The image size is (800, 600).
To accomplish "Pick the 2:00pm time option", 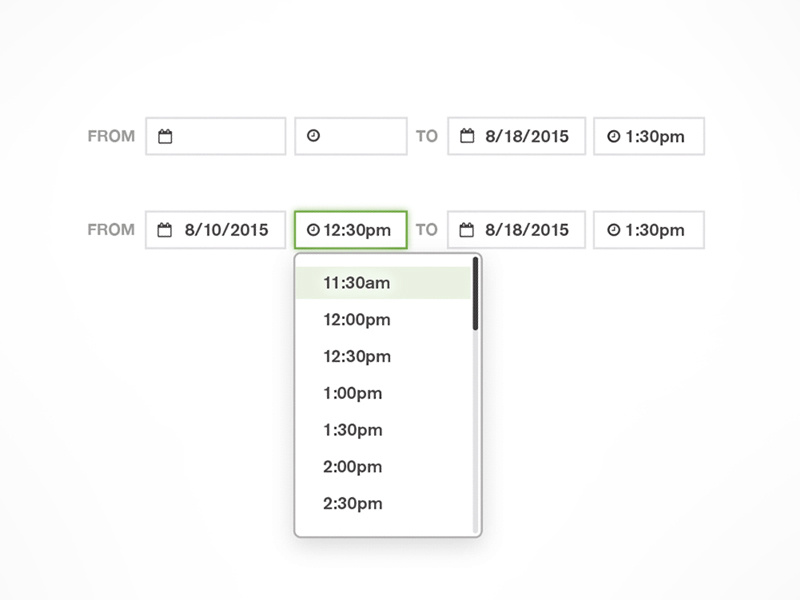I will pos(353,467).
